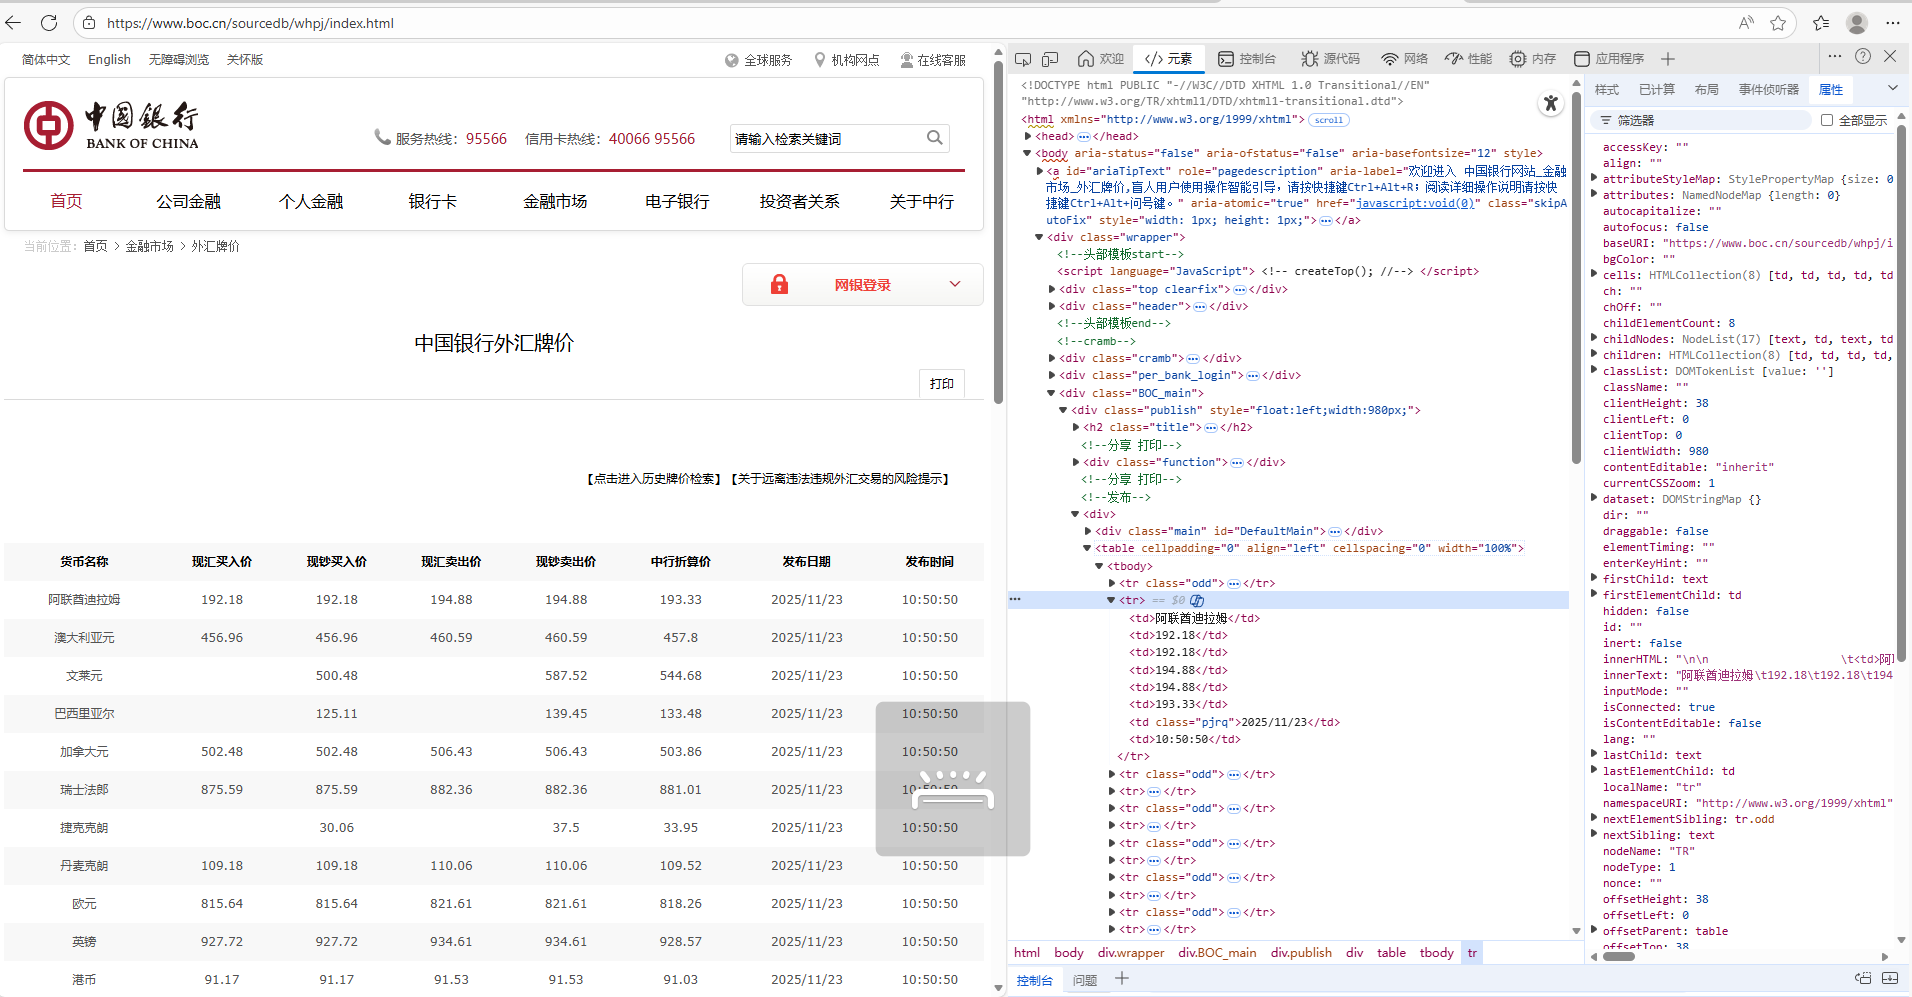Expand the classList property

click(x=1594, y=371)
